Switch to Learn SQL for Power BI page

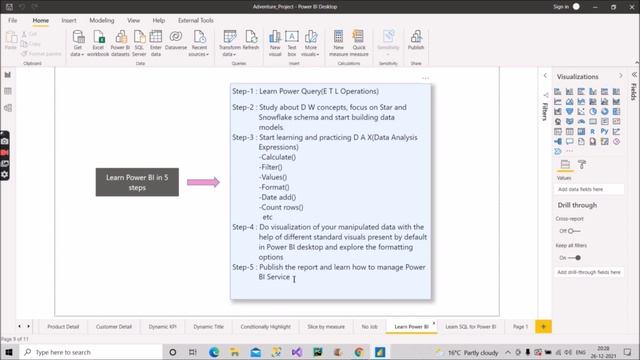click(x=471, y=327)
